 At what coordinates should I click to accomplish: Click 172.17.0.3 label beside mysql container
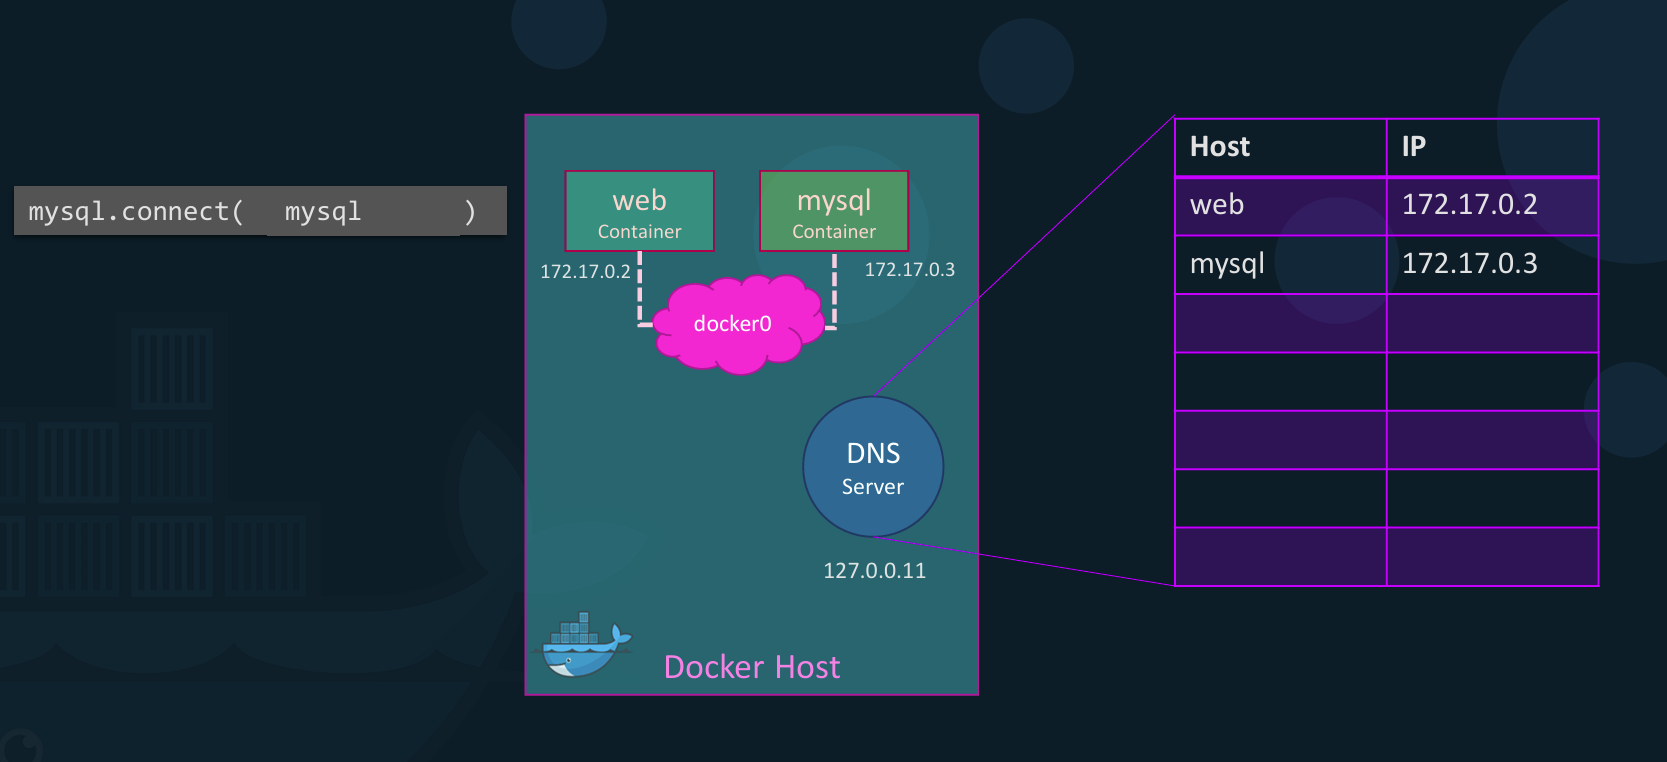click(x=909, y=270)
